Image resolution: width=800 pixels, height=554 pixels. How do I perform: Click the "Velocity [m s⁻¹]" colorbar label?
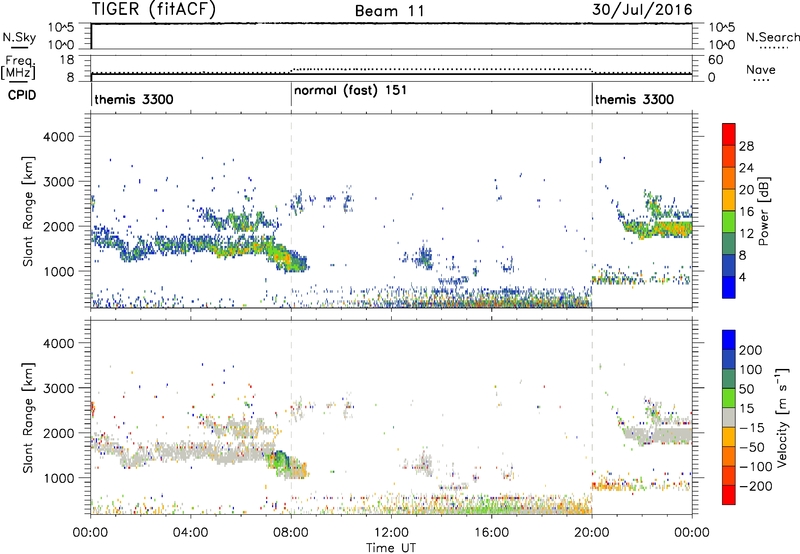tap(783, 417)
